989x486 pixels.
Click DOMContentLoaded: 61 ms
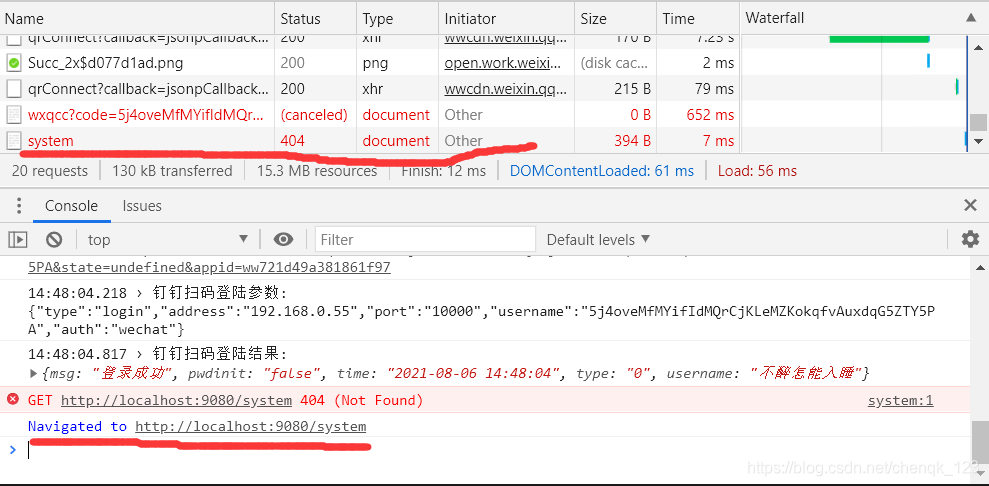click(602, 171)
